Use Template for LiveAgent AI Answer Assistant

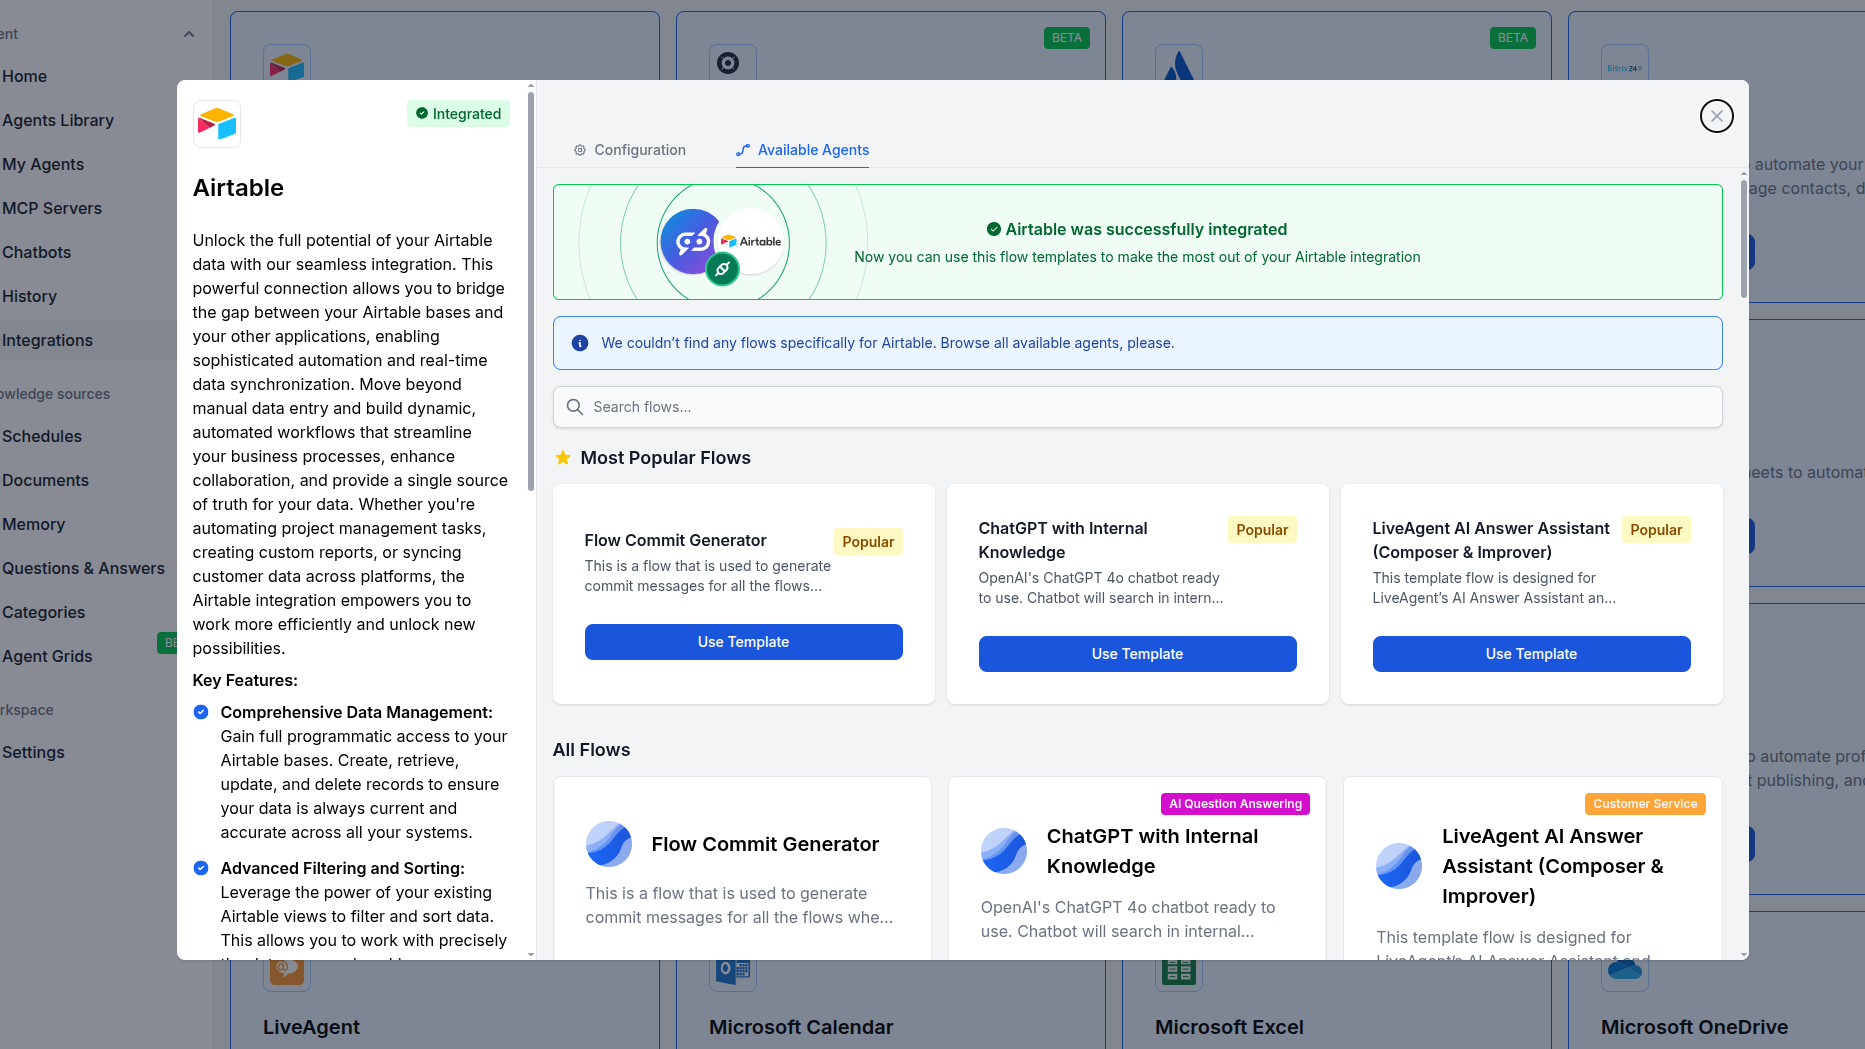pos(1531,654)
